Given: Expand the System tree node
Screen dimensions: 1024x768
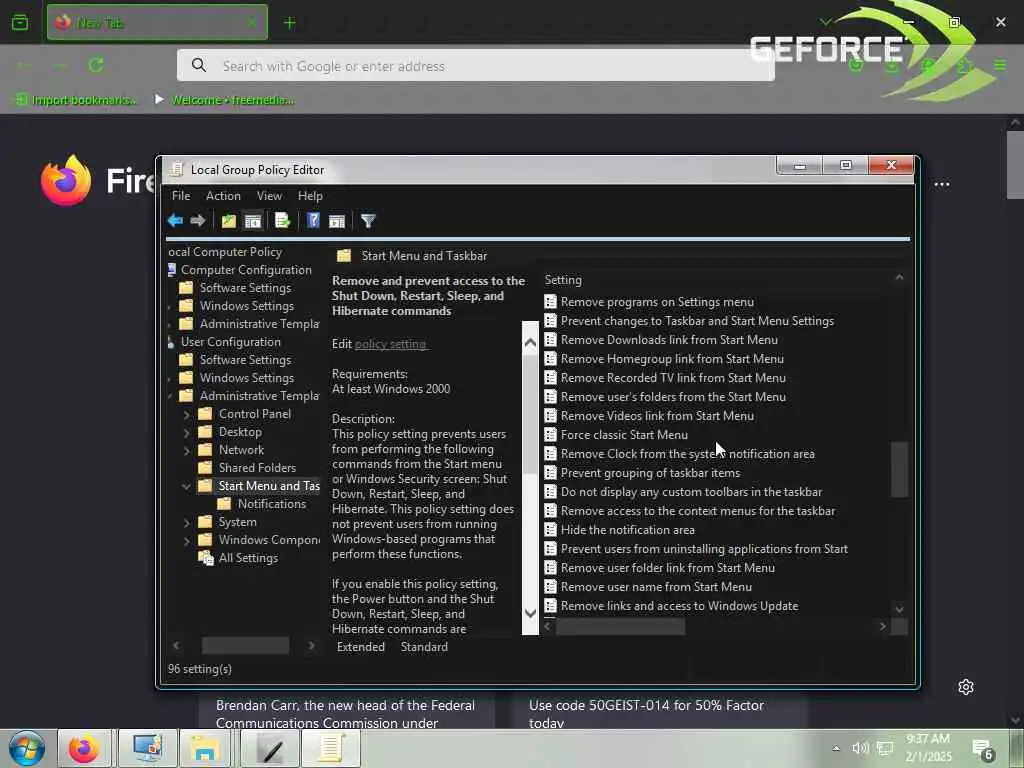Looking at the screenshot, I should [187, 522].
